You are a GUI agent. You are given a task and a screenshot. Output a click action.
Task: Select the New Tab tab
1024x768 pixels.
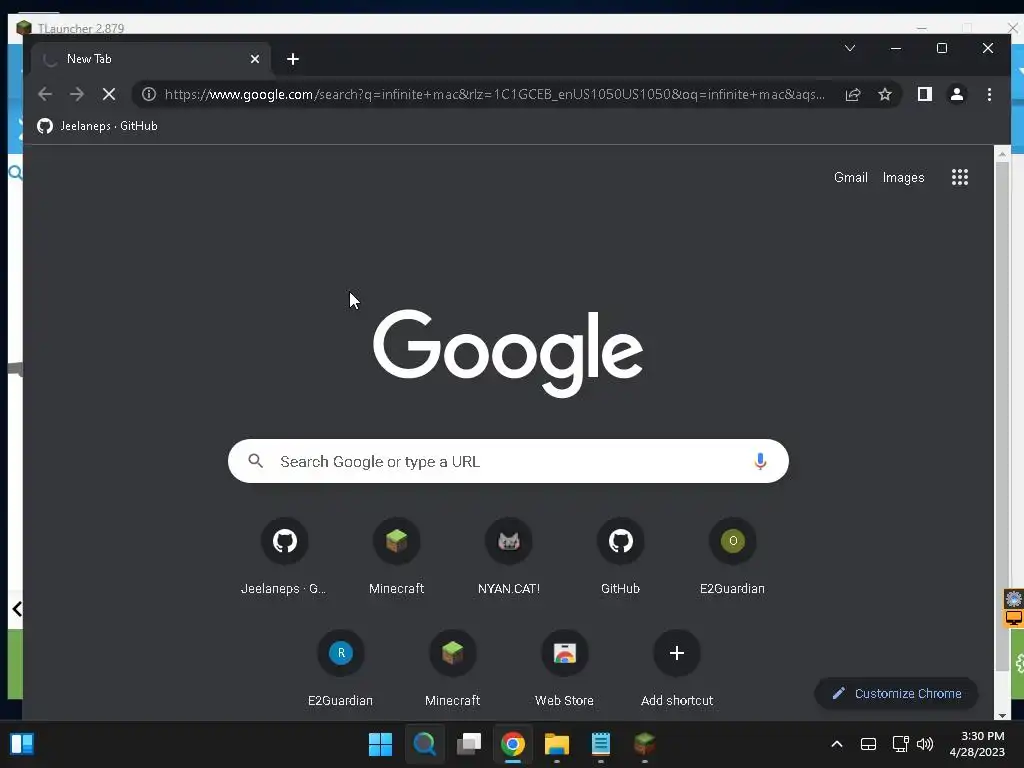tap(150, 59)
